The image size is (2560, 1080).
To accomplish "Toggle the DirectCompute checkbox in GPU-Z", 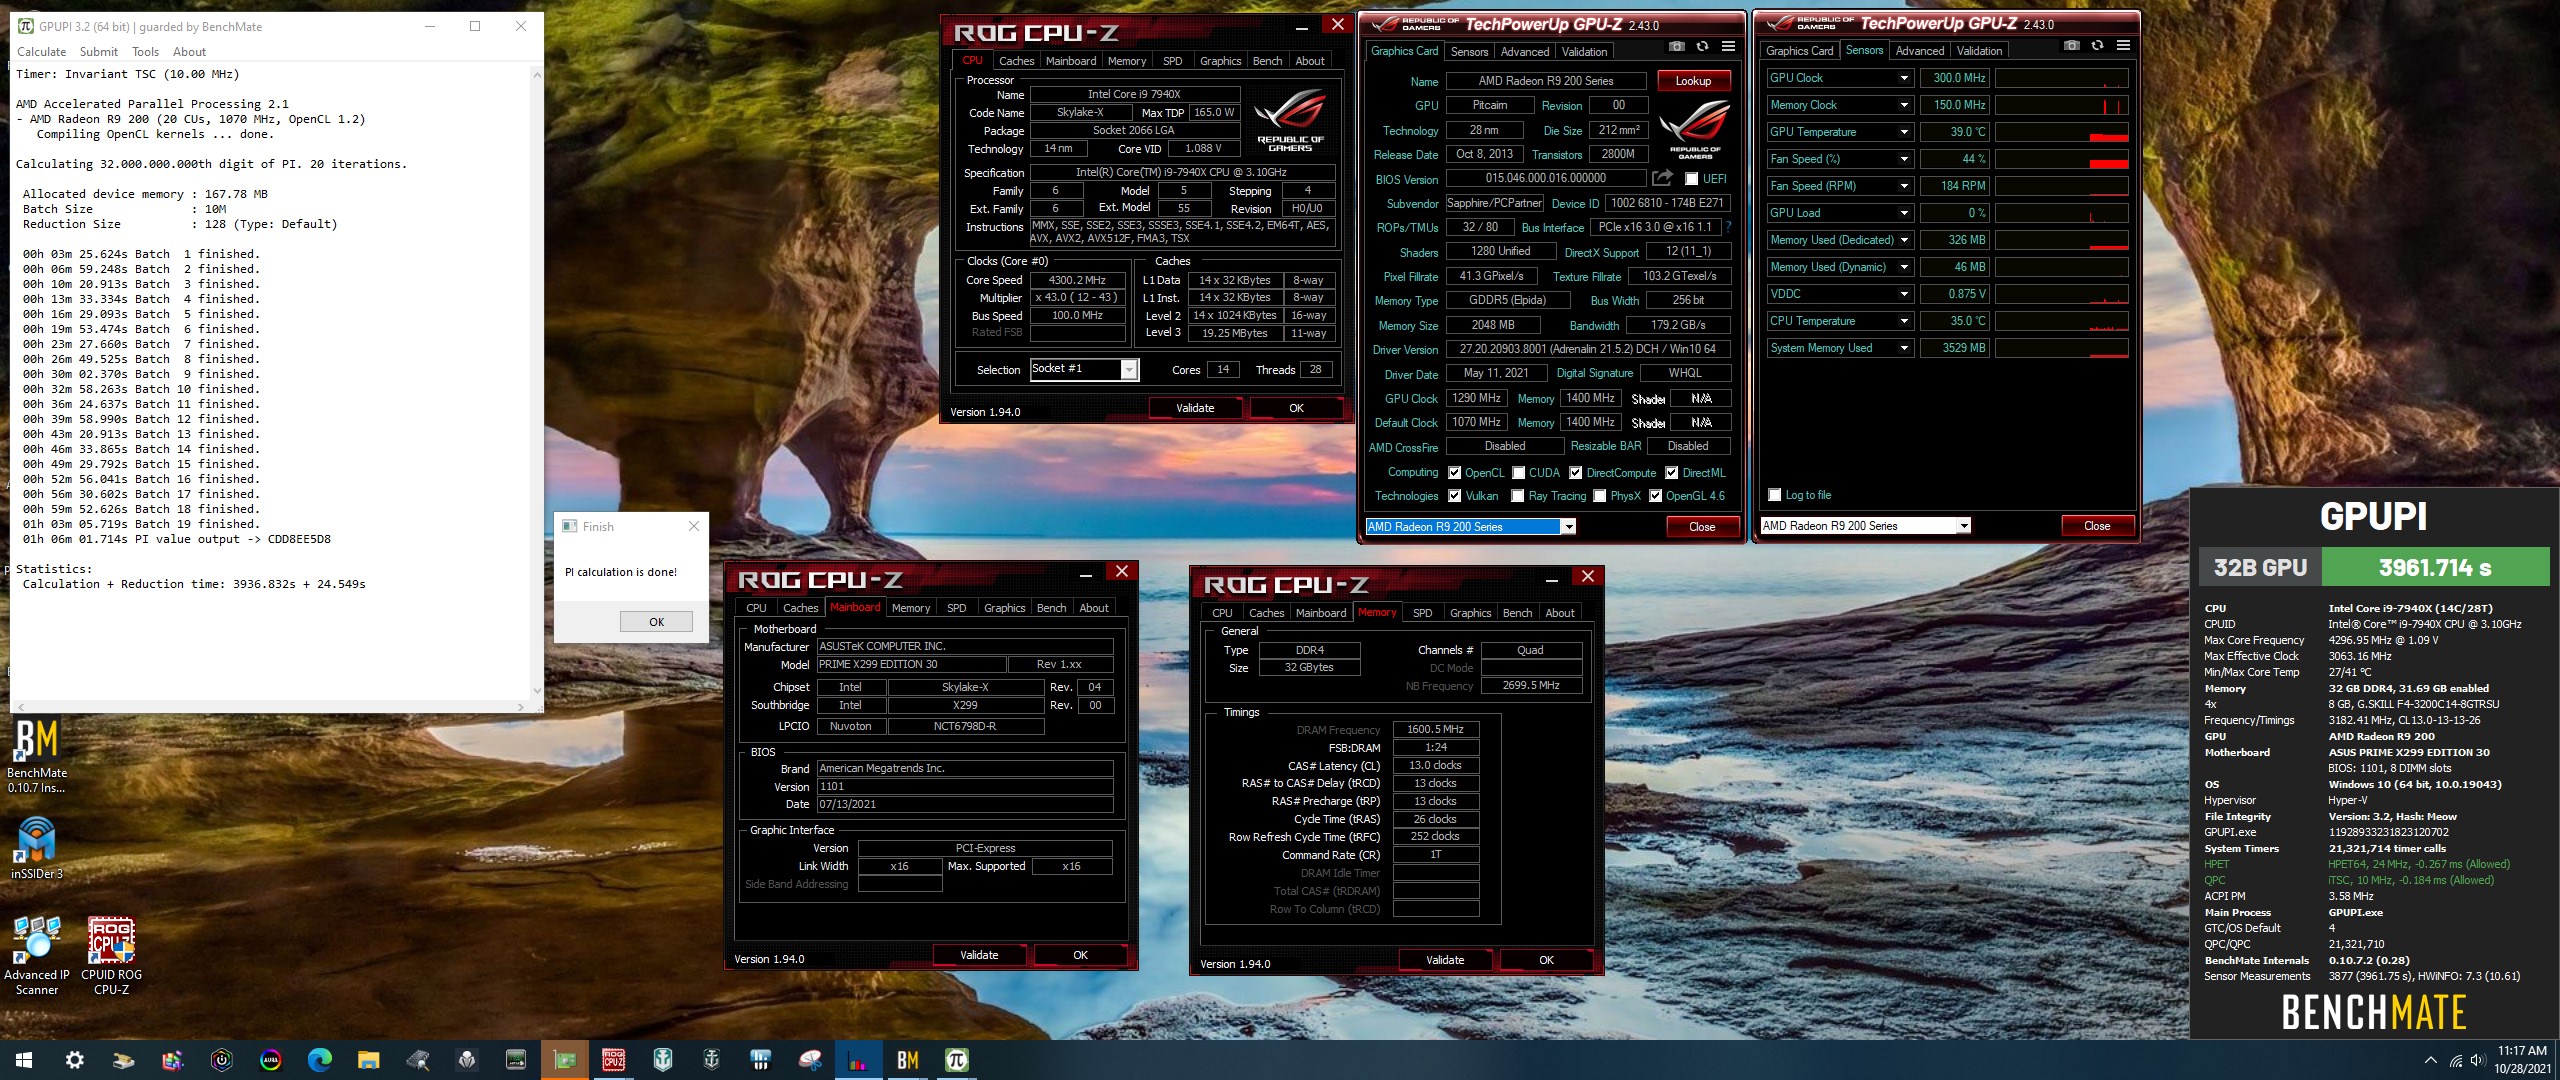I will coord(1576,473).
